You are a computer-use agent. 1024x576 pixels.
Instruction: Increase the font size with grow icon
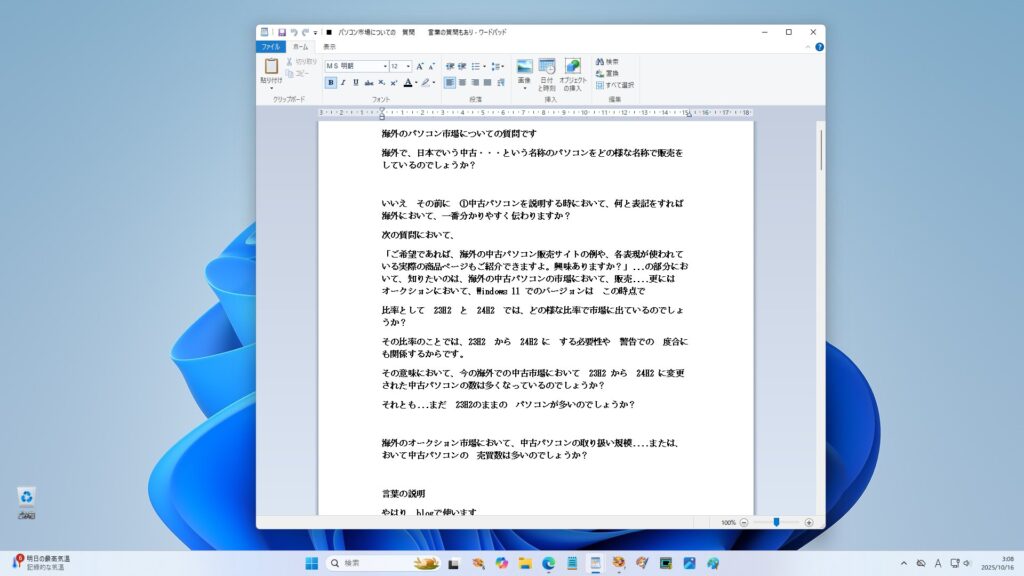[x=420, y=66]
